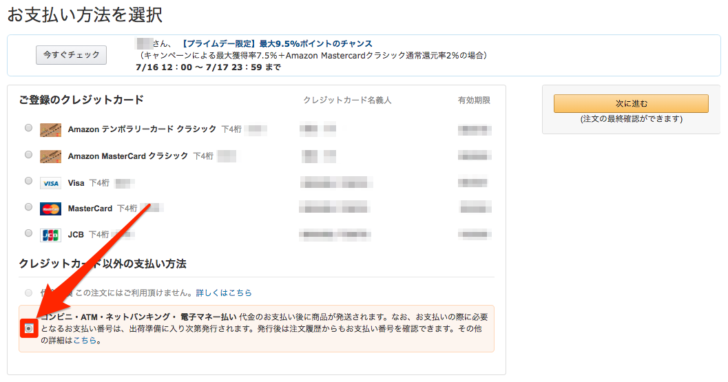This screenshot has width=728, height=382.
Task: Click the コンビニ・ATM・ネットバンキング・電子マネー払い label
Action: pos(139,317)
